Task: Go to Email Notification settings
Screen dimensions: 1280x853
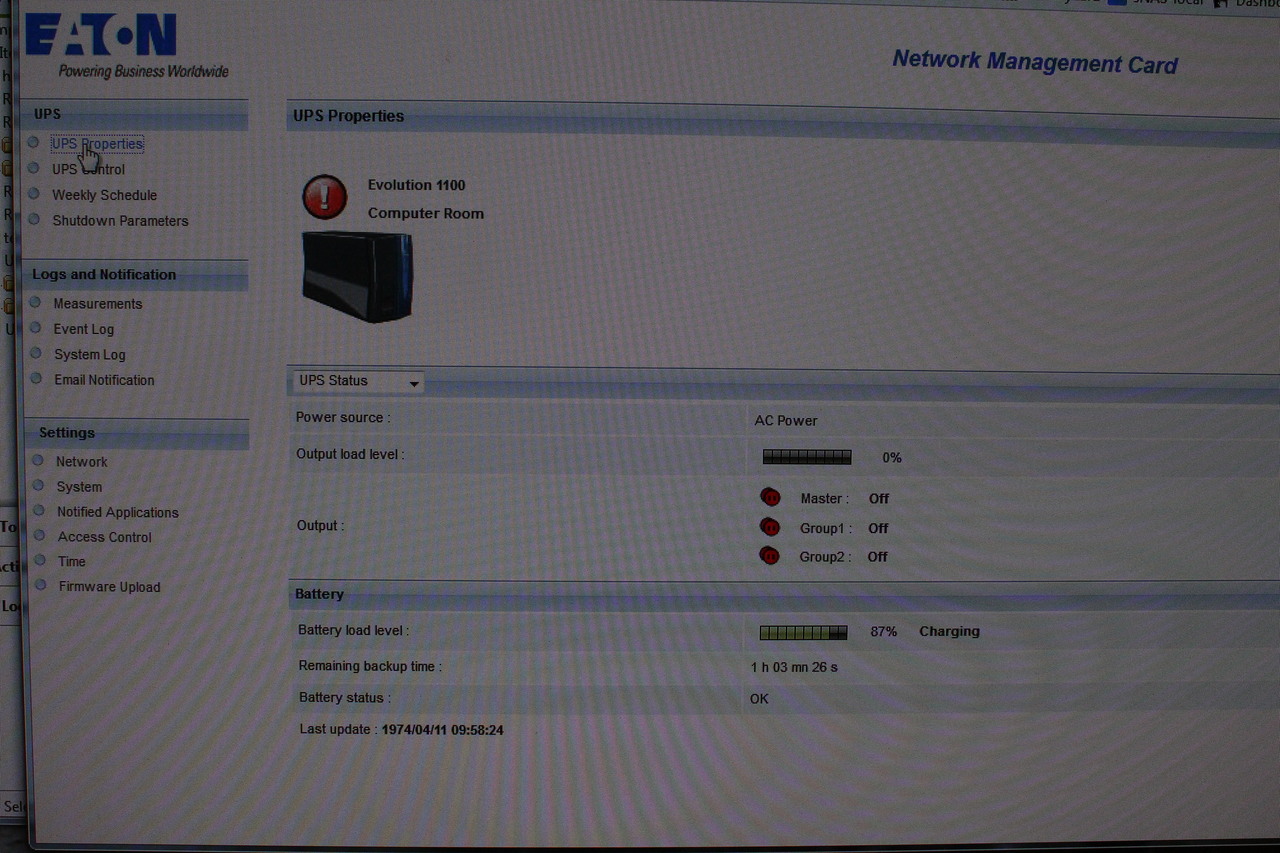Action: pos(104,380)
